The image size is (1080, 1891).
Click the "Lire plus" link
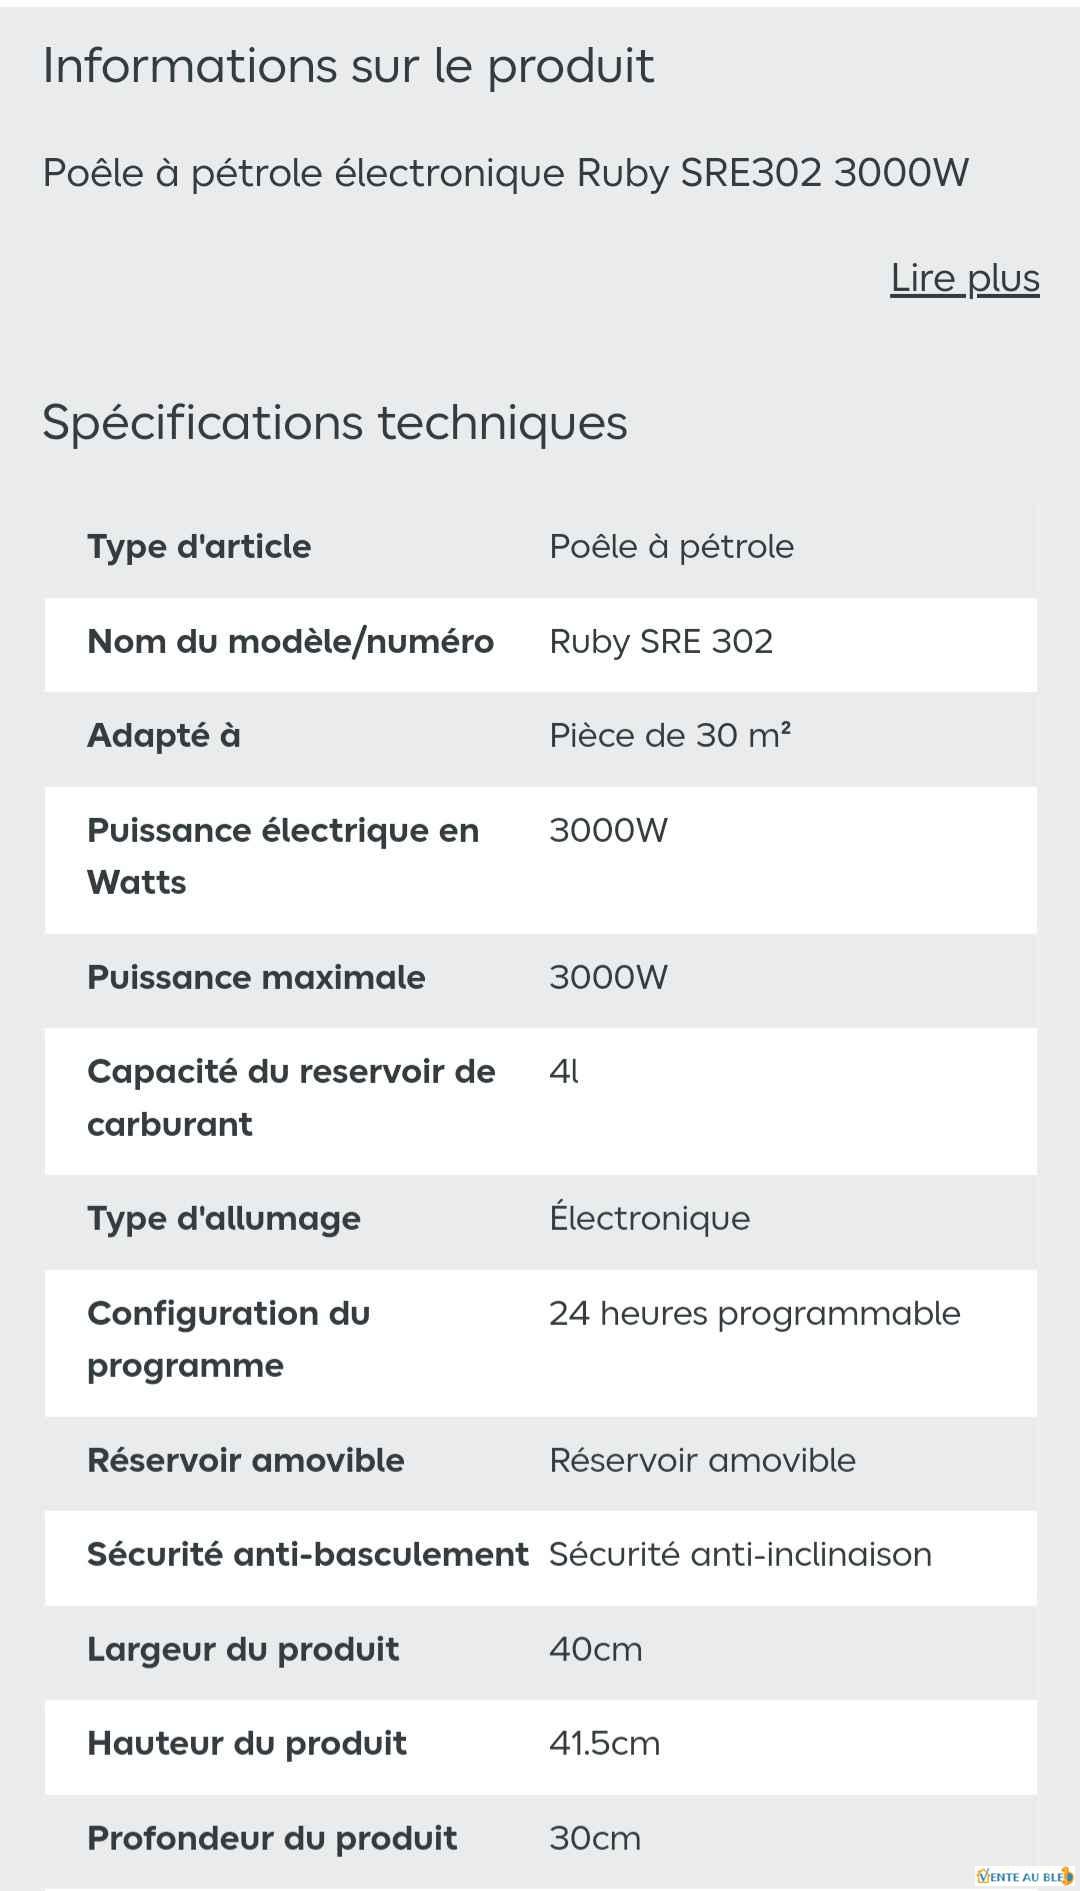click(x=964, y=278)
